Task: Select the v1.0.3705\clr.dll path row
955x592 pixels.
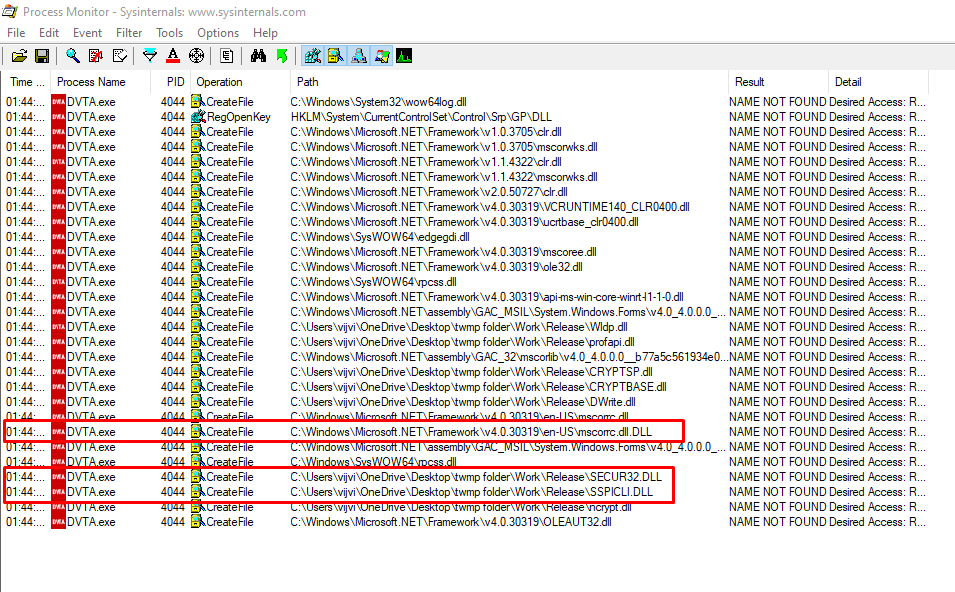Action: 426,132
